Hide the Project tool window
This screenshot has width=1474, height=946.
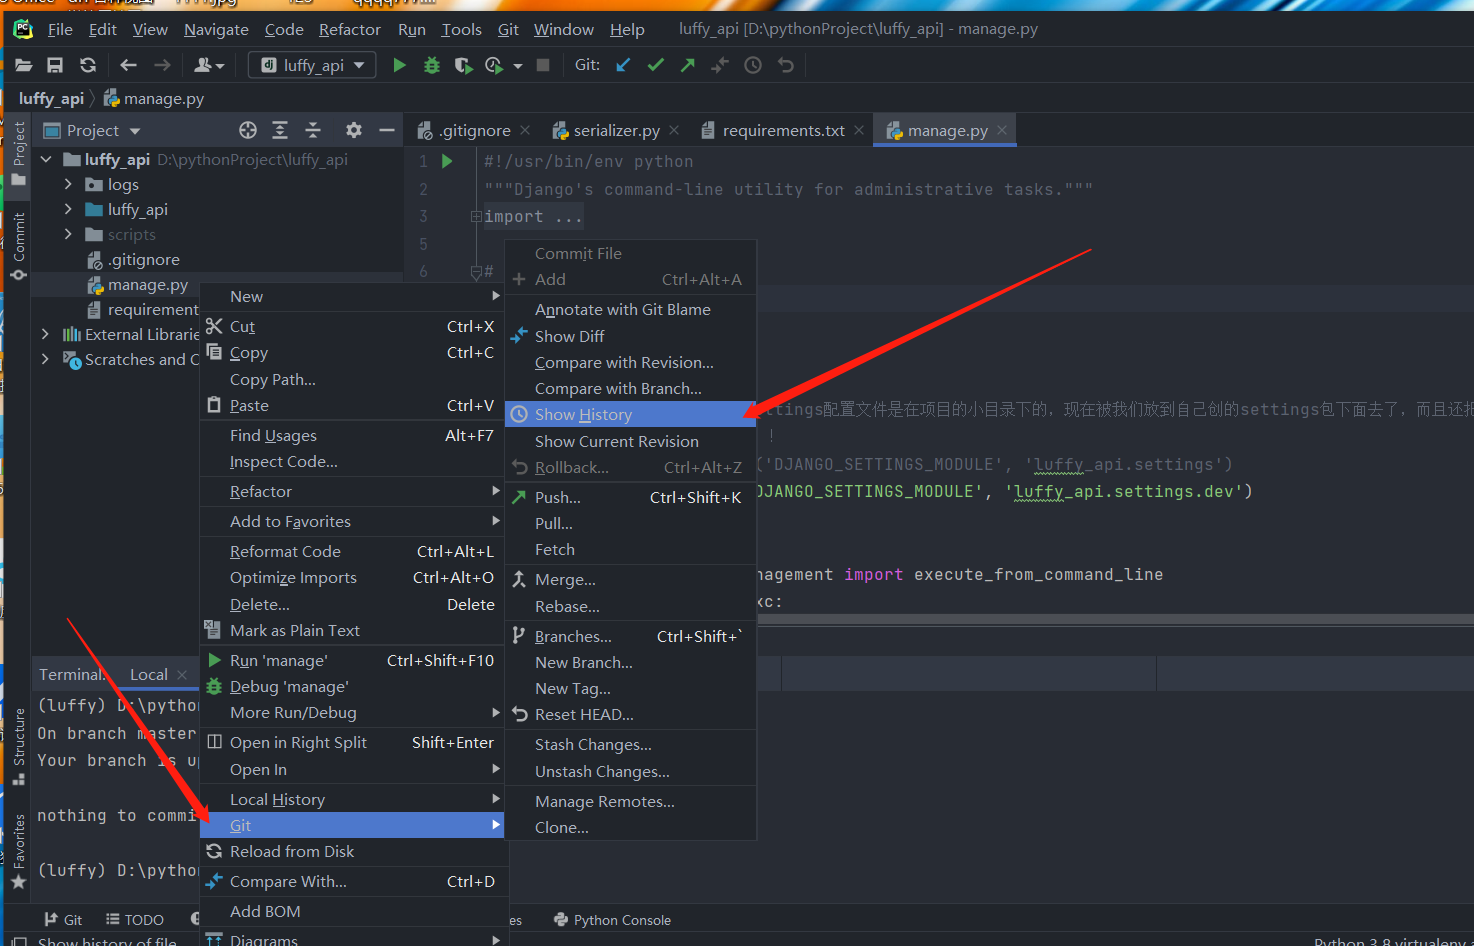(x=387, y=130)
